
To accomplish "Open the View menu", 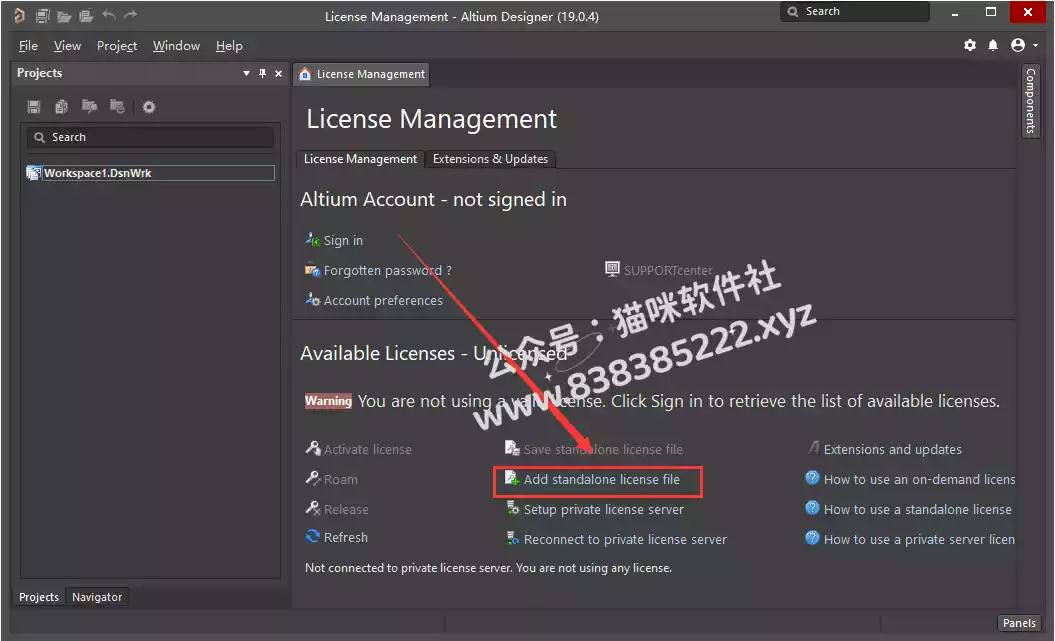I will [67, 46].
